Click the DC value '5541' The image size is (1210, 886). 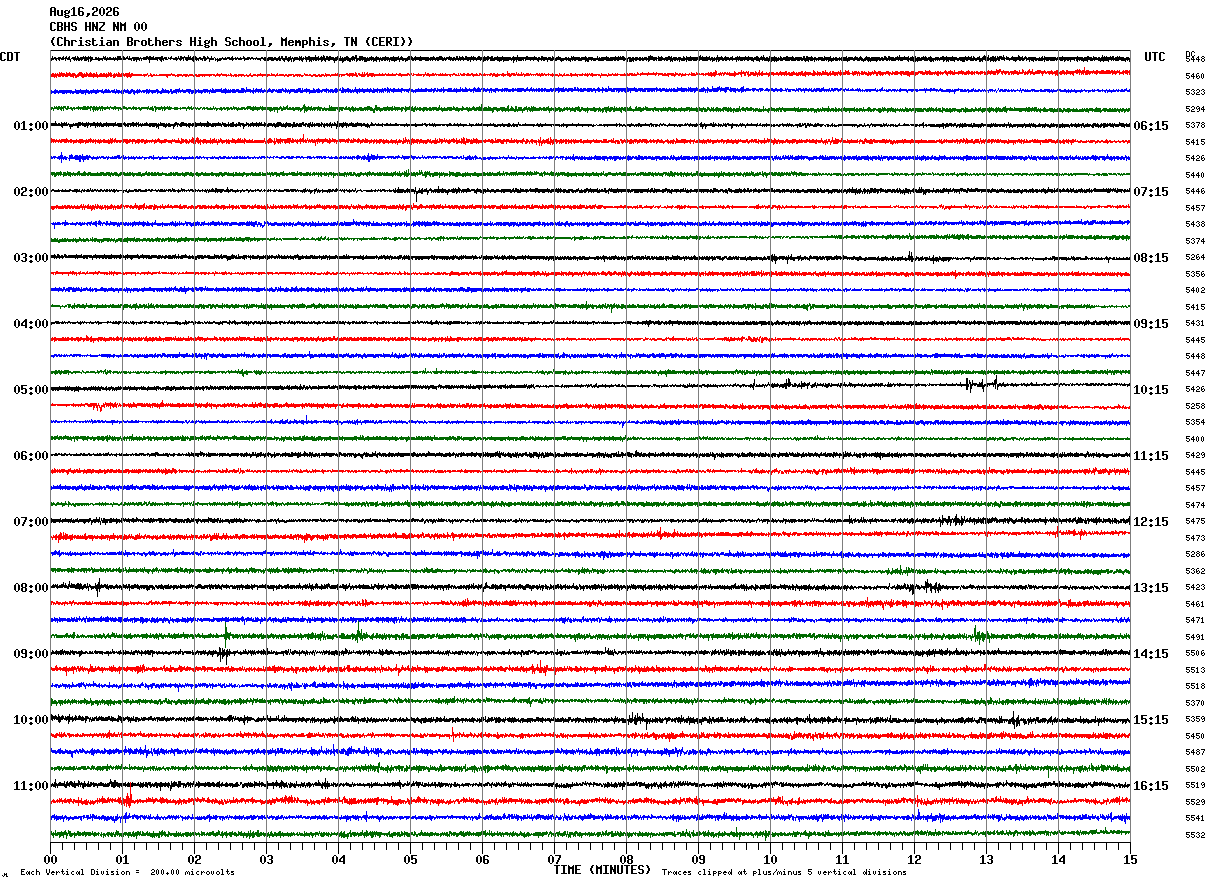[x=1195, y=819]
